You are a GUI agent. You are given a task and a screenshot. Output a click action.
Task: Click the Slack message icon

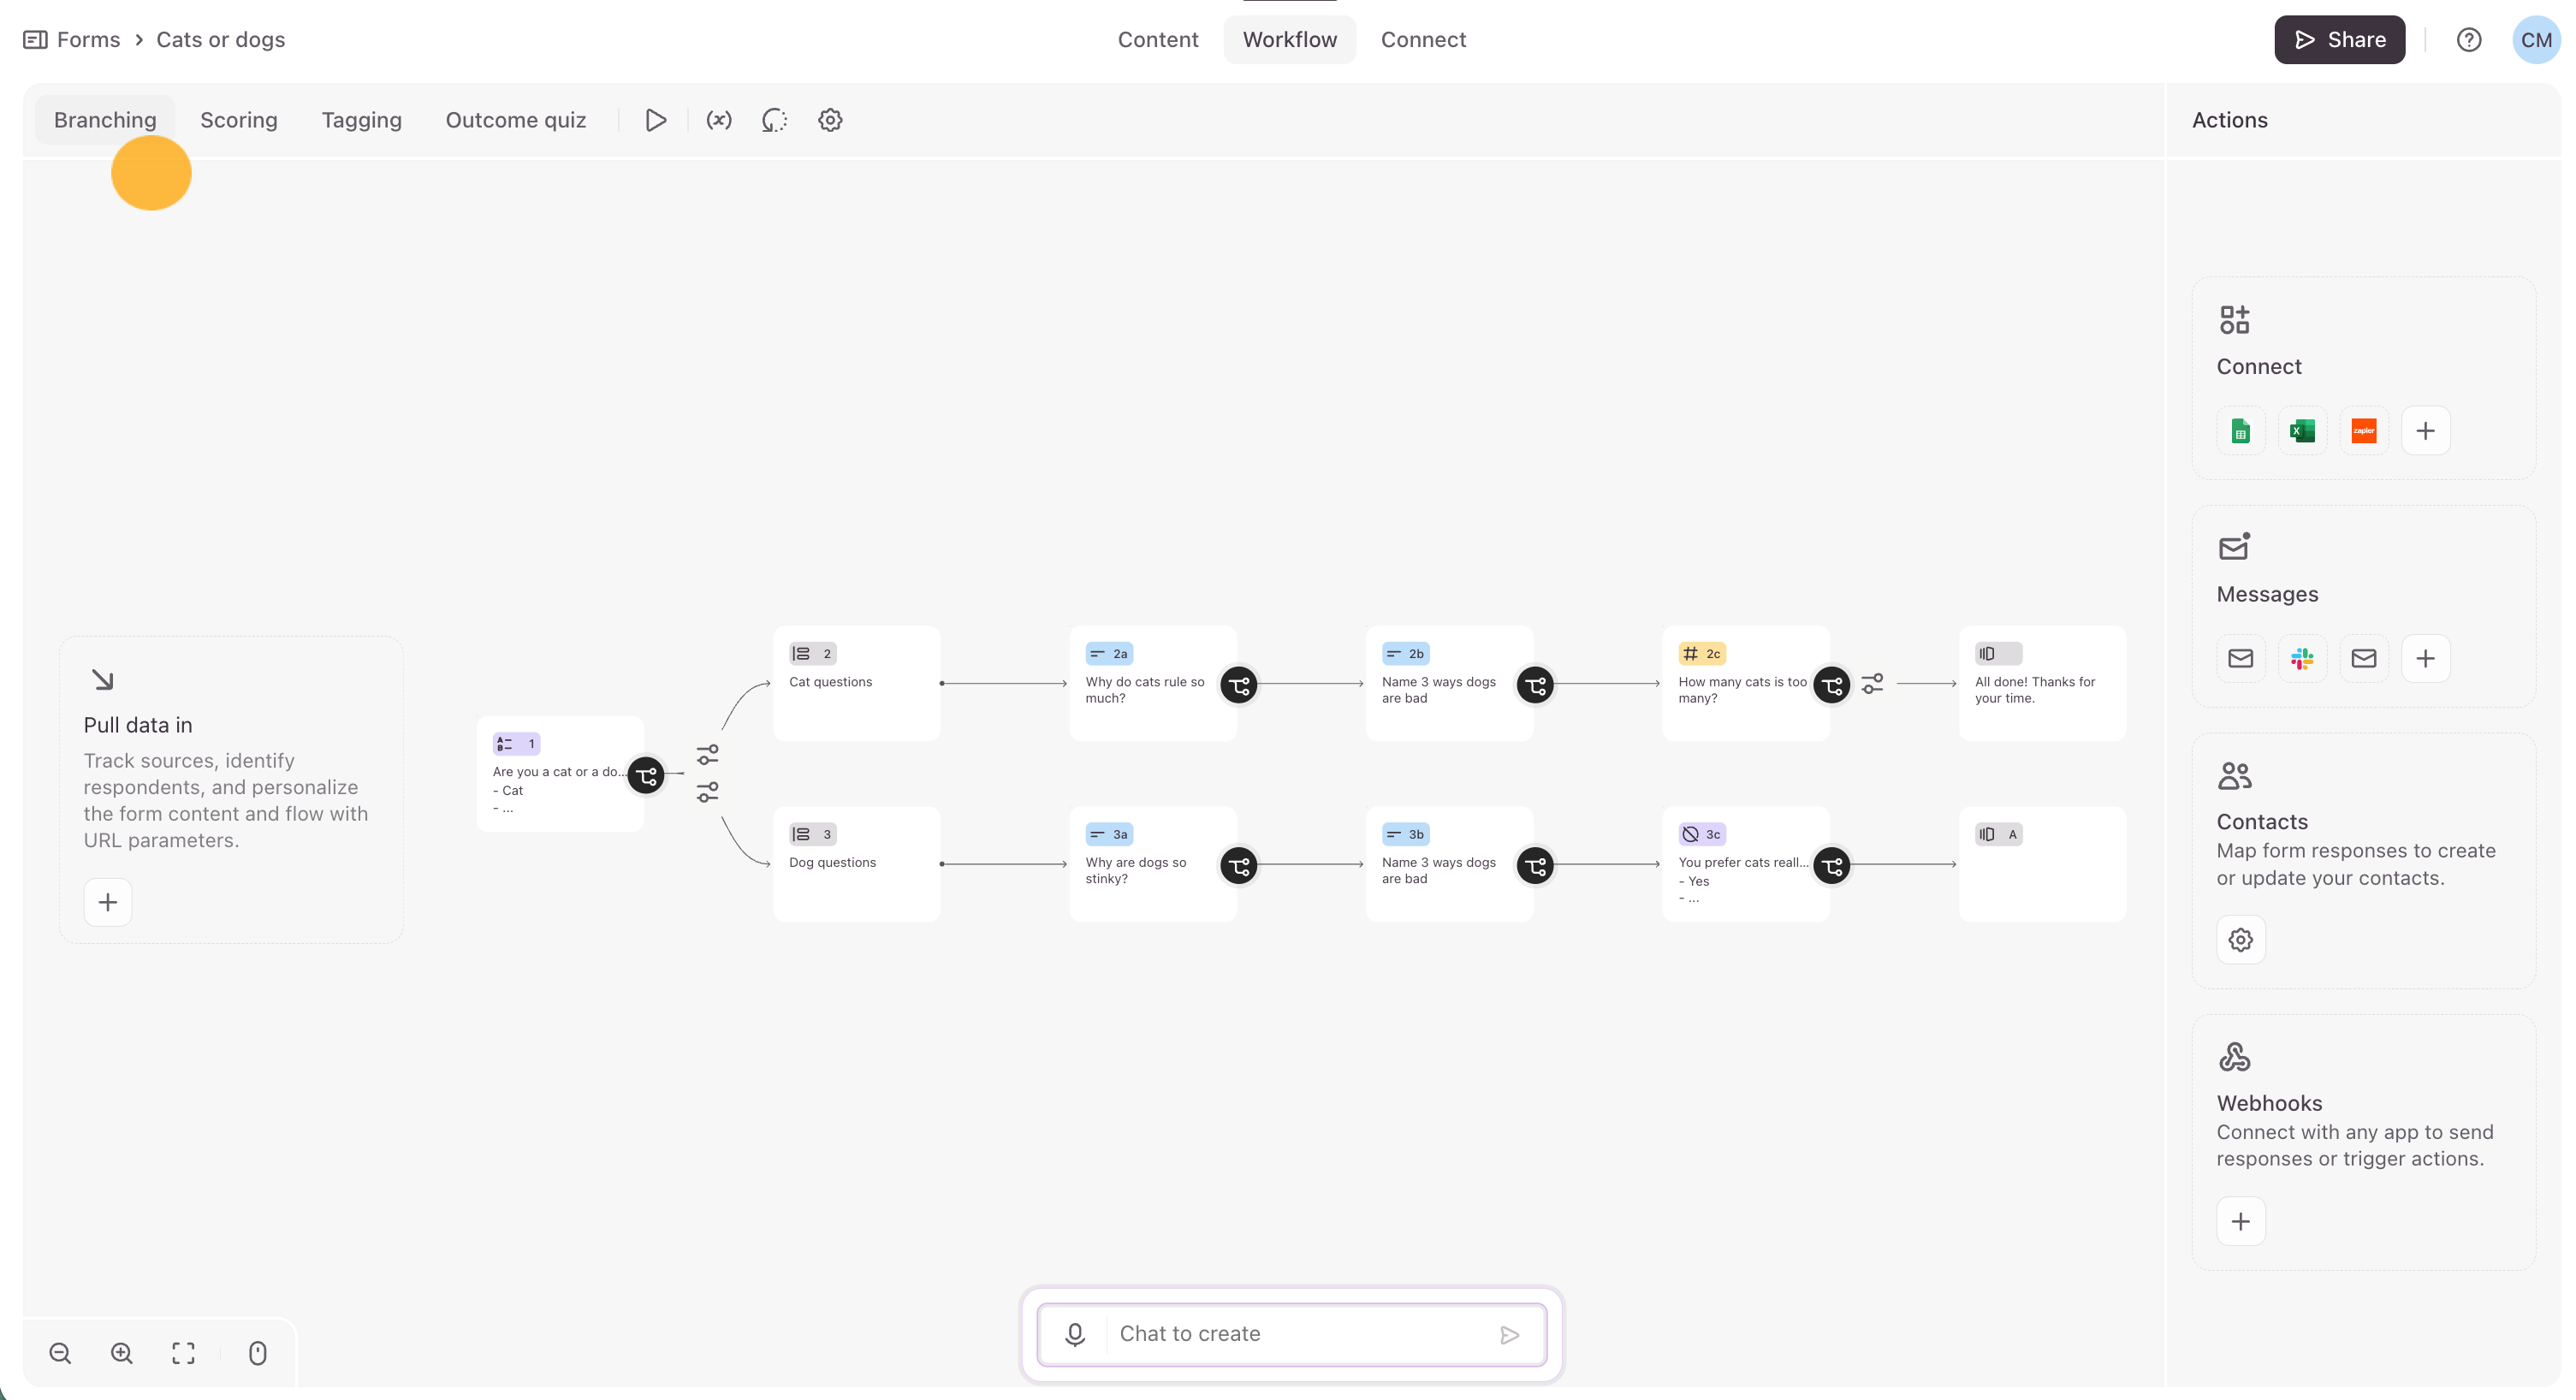2302,658
